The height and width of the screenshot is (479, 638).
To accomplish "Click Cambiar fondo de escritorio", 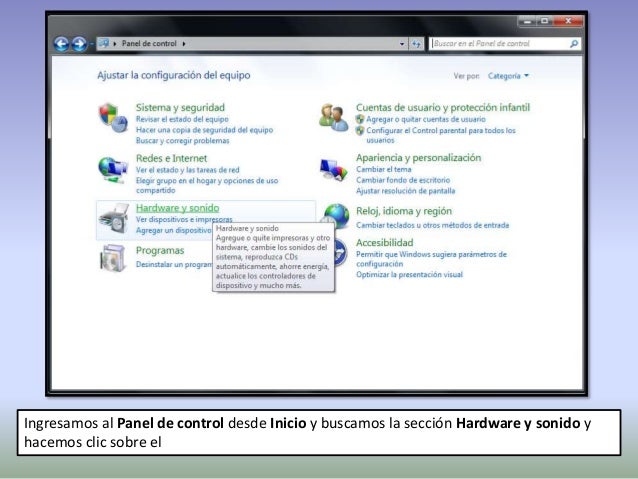I will pos(403,180).
